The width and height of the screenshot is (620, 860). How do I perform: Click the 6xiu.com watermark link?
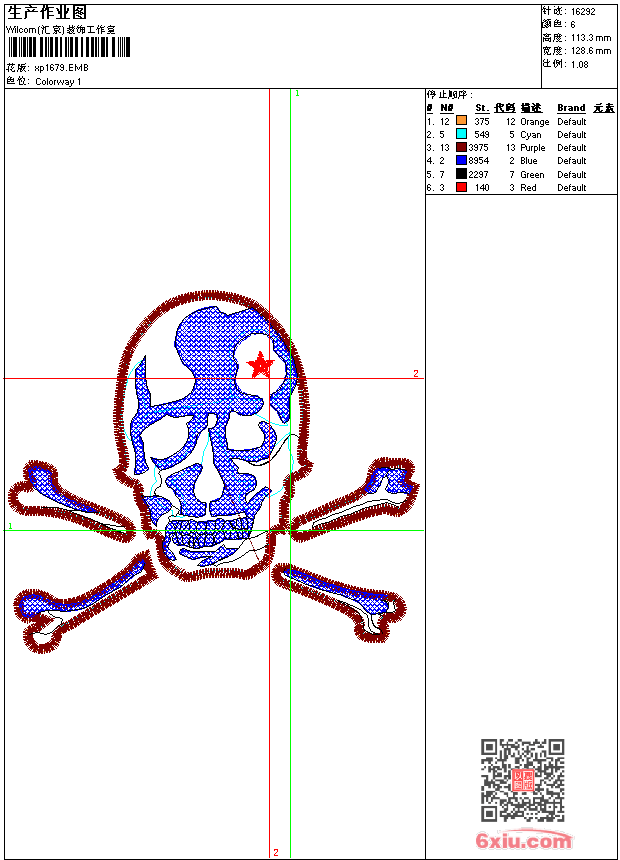pyautogui.click(x=523, y=841)
